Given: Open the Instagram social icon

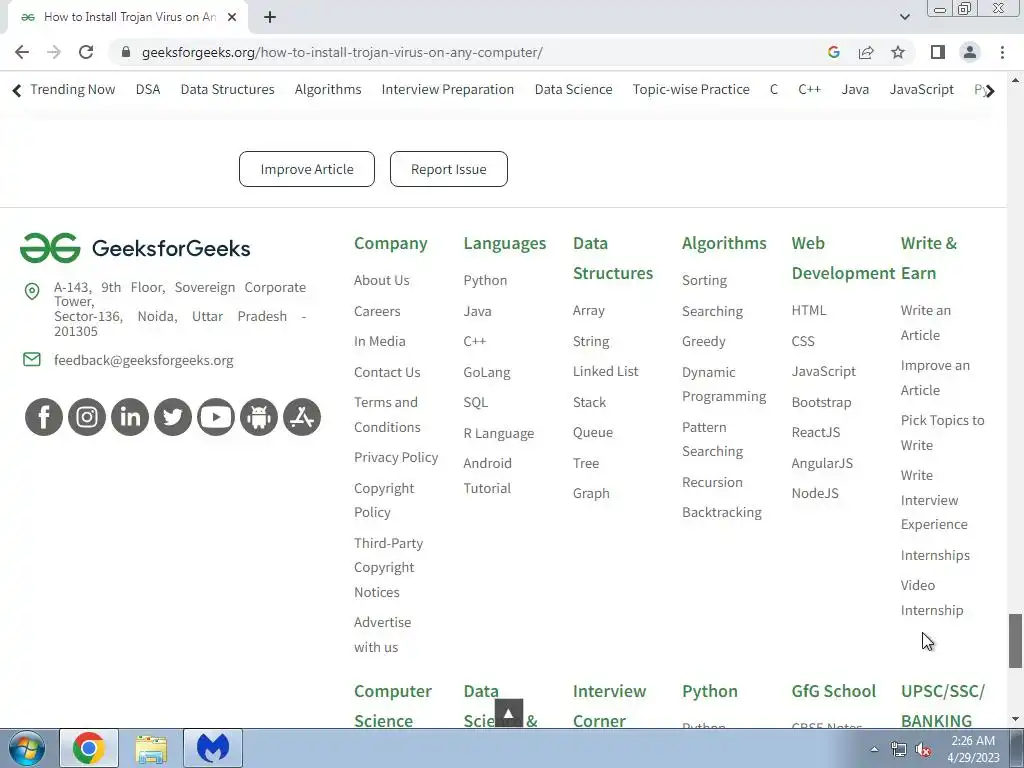Looking at the screenshot, I should (87, 417).
